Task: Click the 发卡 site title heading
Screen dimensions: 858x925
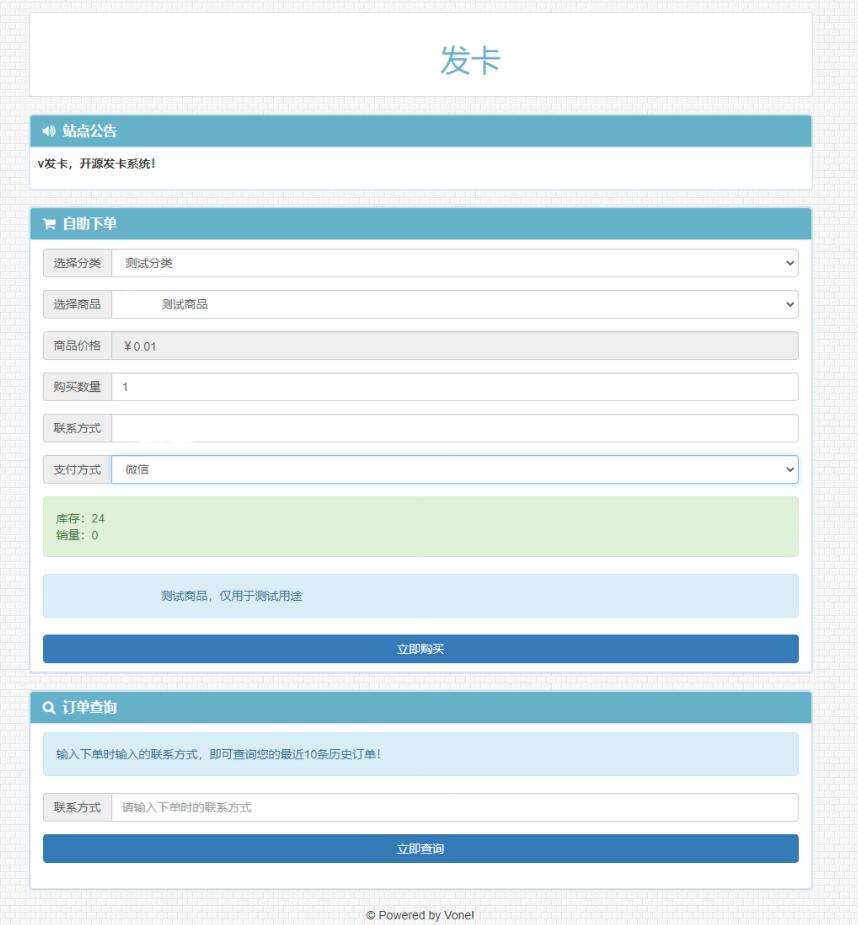Action: (428, 60)
